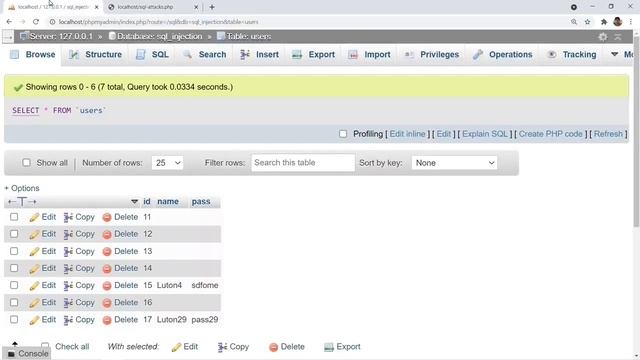Reload the page in browser
640x360 pixels.
[36, 22]
